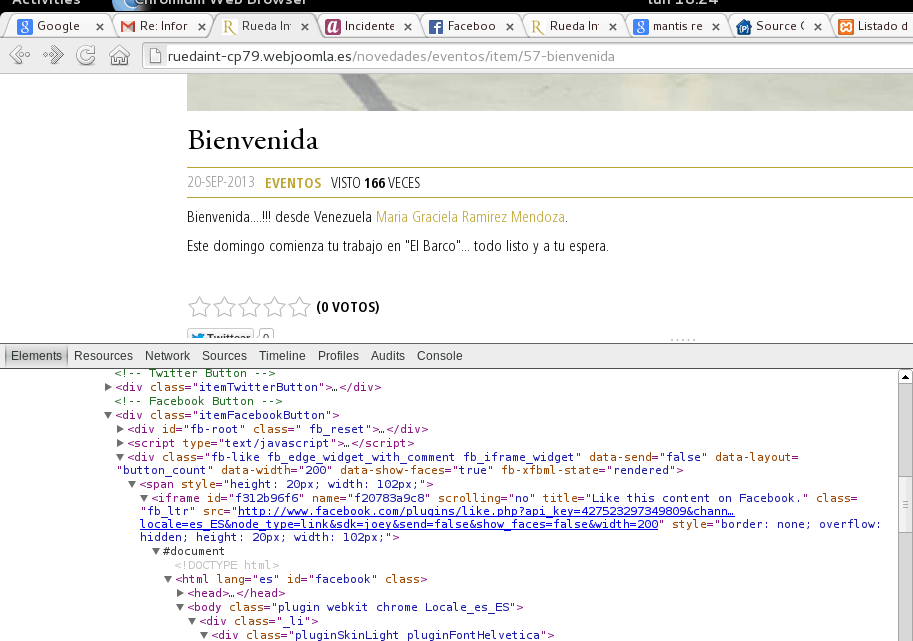Switch to the Google browser tab
The image size is (913, 641).
(56, 26)
